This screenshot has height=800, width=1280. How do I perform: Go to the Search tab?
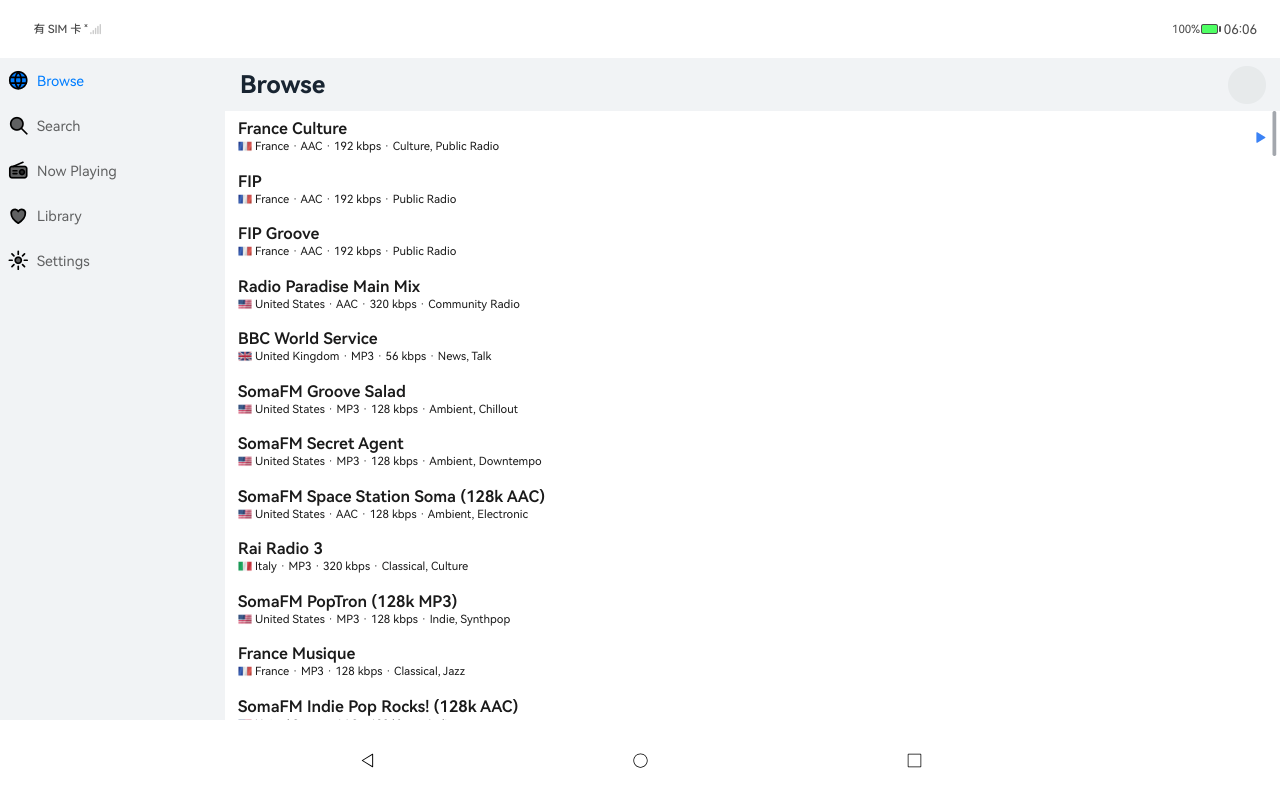(112, 126)
